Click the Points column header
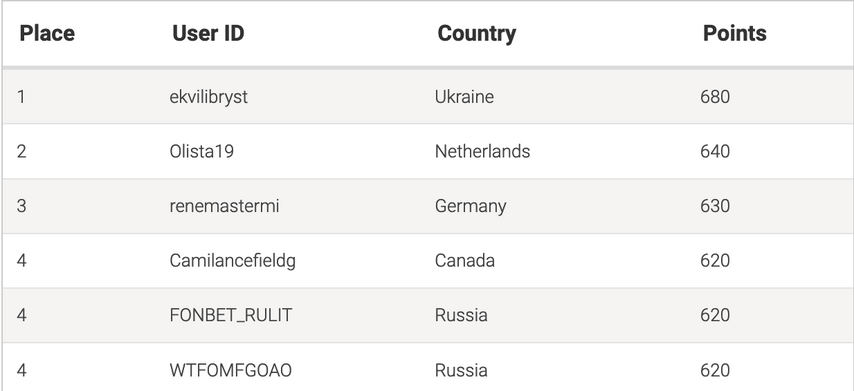The image size is (854, 391). (x=734, y=33)
